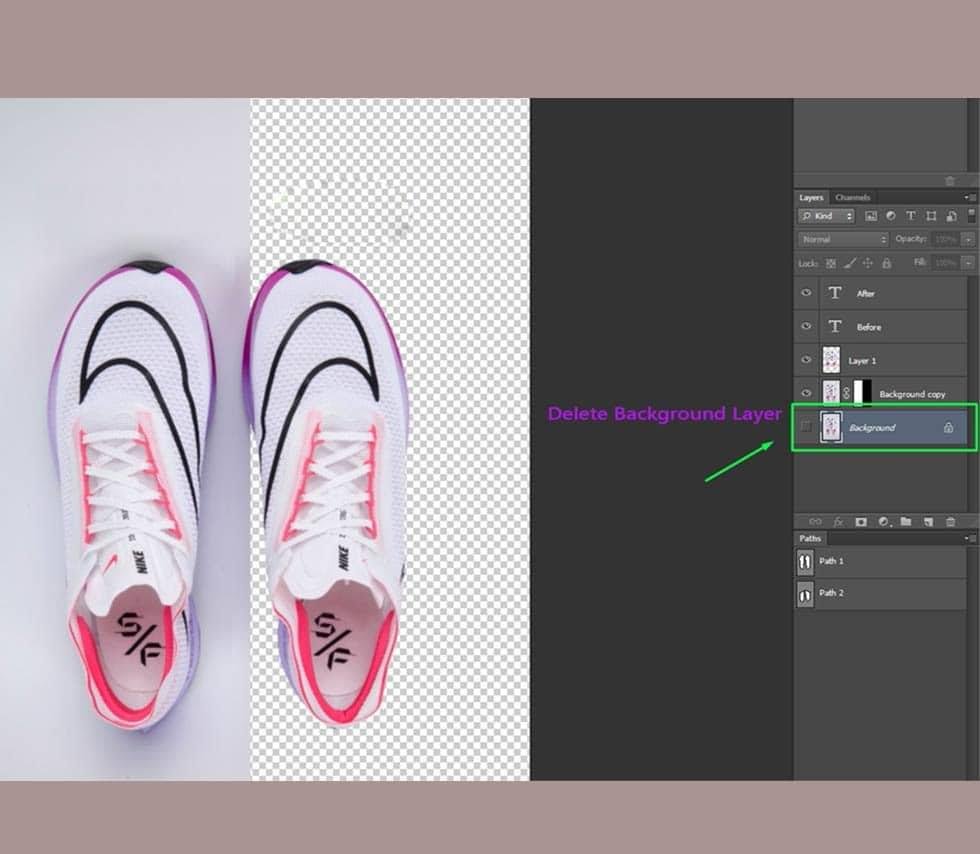980x854 pixels.
Task: Click the Opacity value field
Action: pos(946,239)
